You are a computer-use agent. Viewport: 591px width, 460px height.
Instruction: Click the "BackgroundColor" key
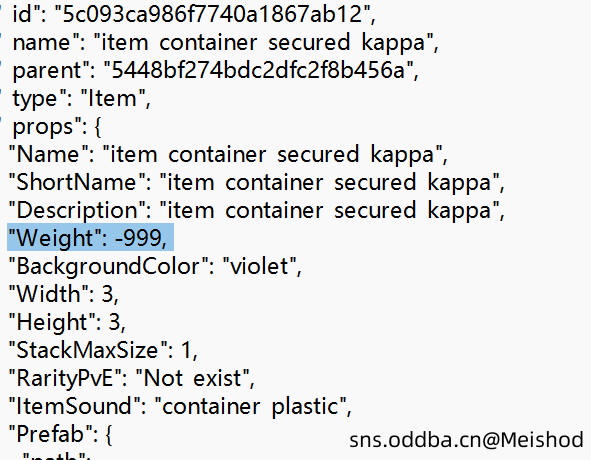tap(109, 266)
